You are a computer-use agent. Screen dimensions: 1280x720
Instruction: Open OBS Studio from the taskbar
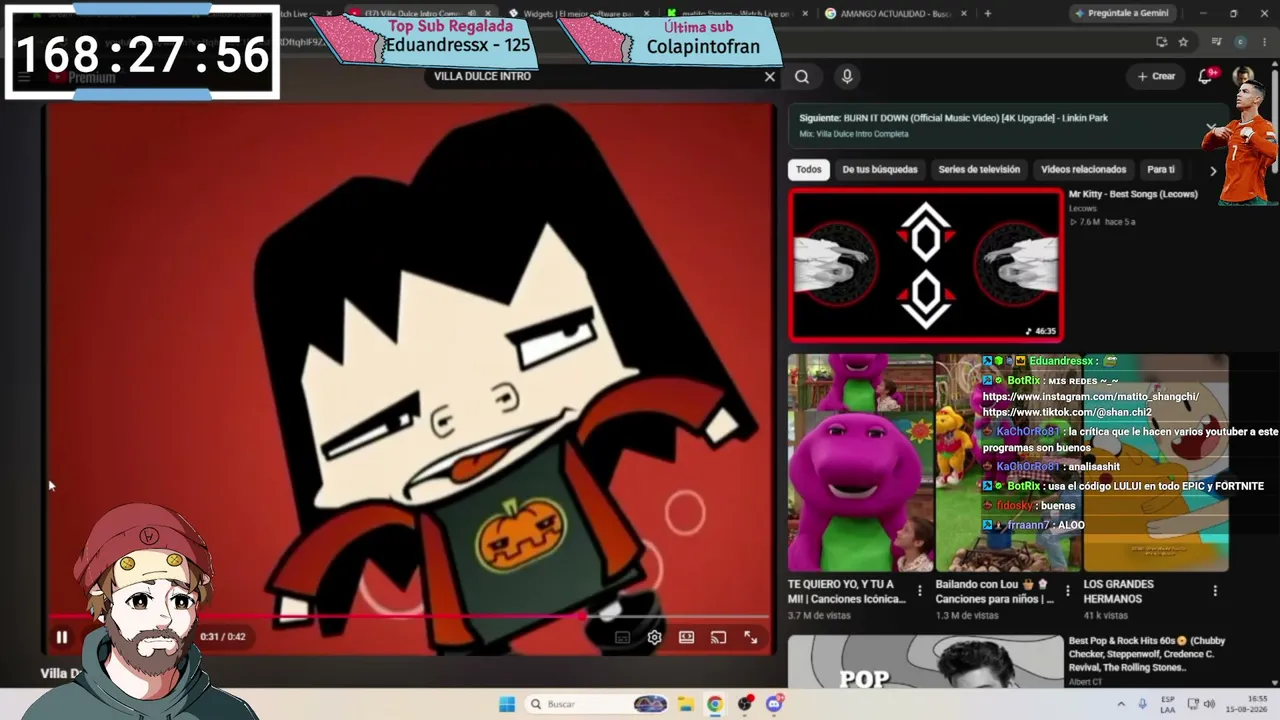tap(745, 704)
